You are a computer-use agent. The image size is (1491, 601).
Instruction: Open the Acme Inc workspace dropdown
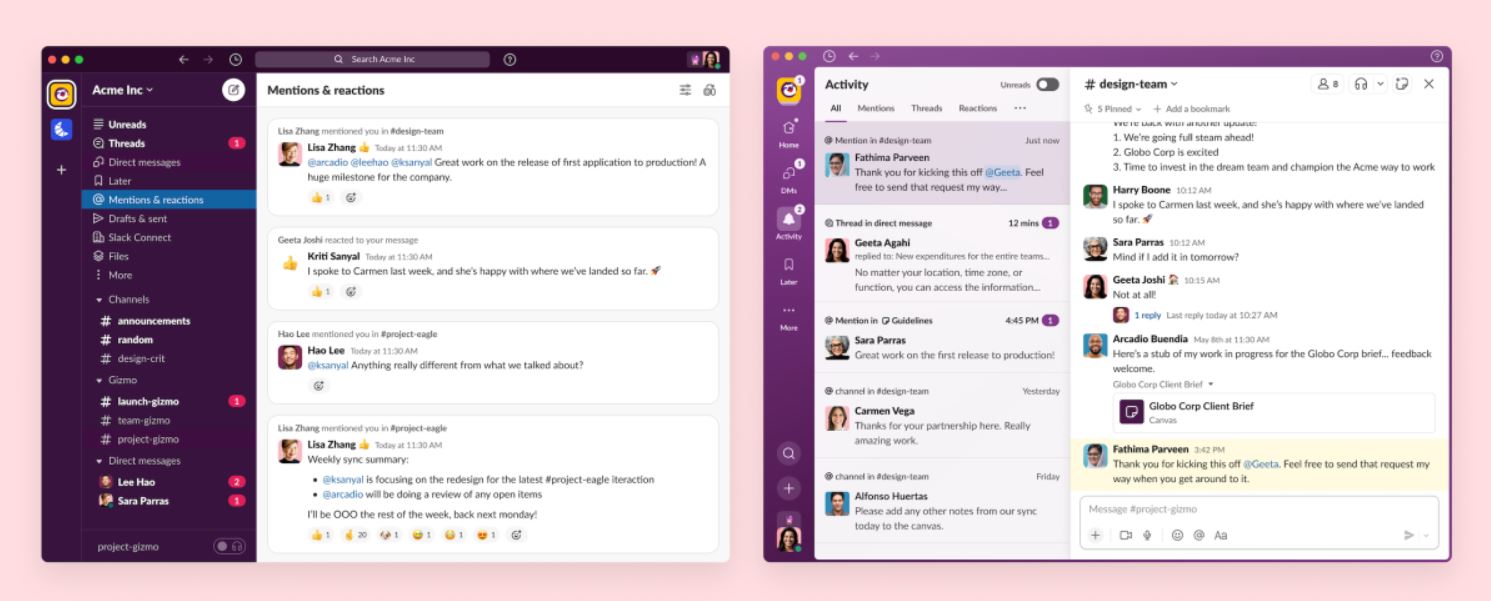click(123, 90)
